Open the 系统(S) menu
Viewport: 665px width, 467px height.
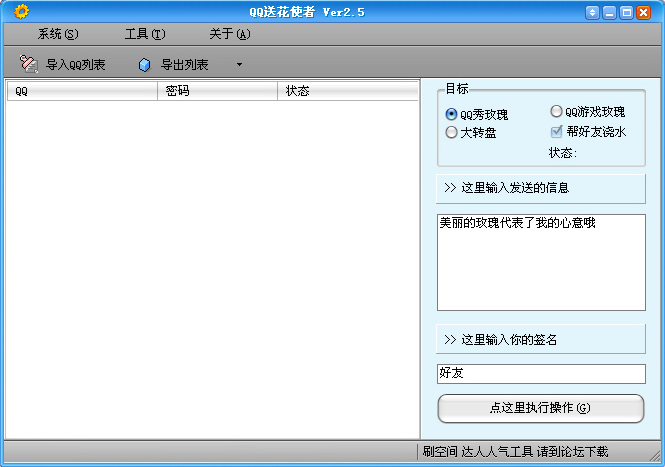tap(58, 34)
